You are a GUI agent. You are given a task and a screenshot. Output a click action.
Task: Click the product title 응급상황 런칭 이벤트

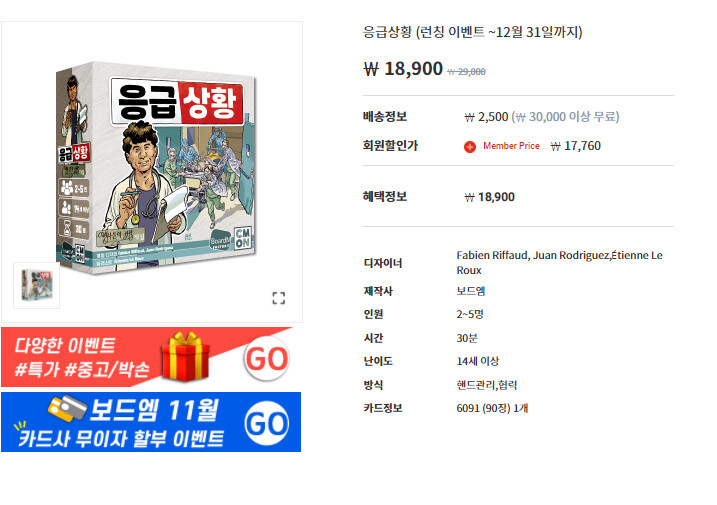[472, 32]
